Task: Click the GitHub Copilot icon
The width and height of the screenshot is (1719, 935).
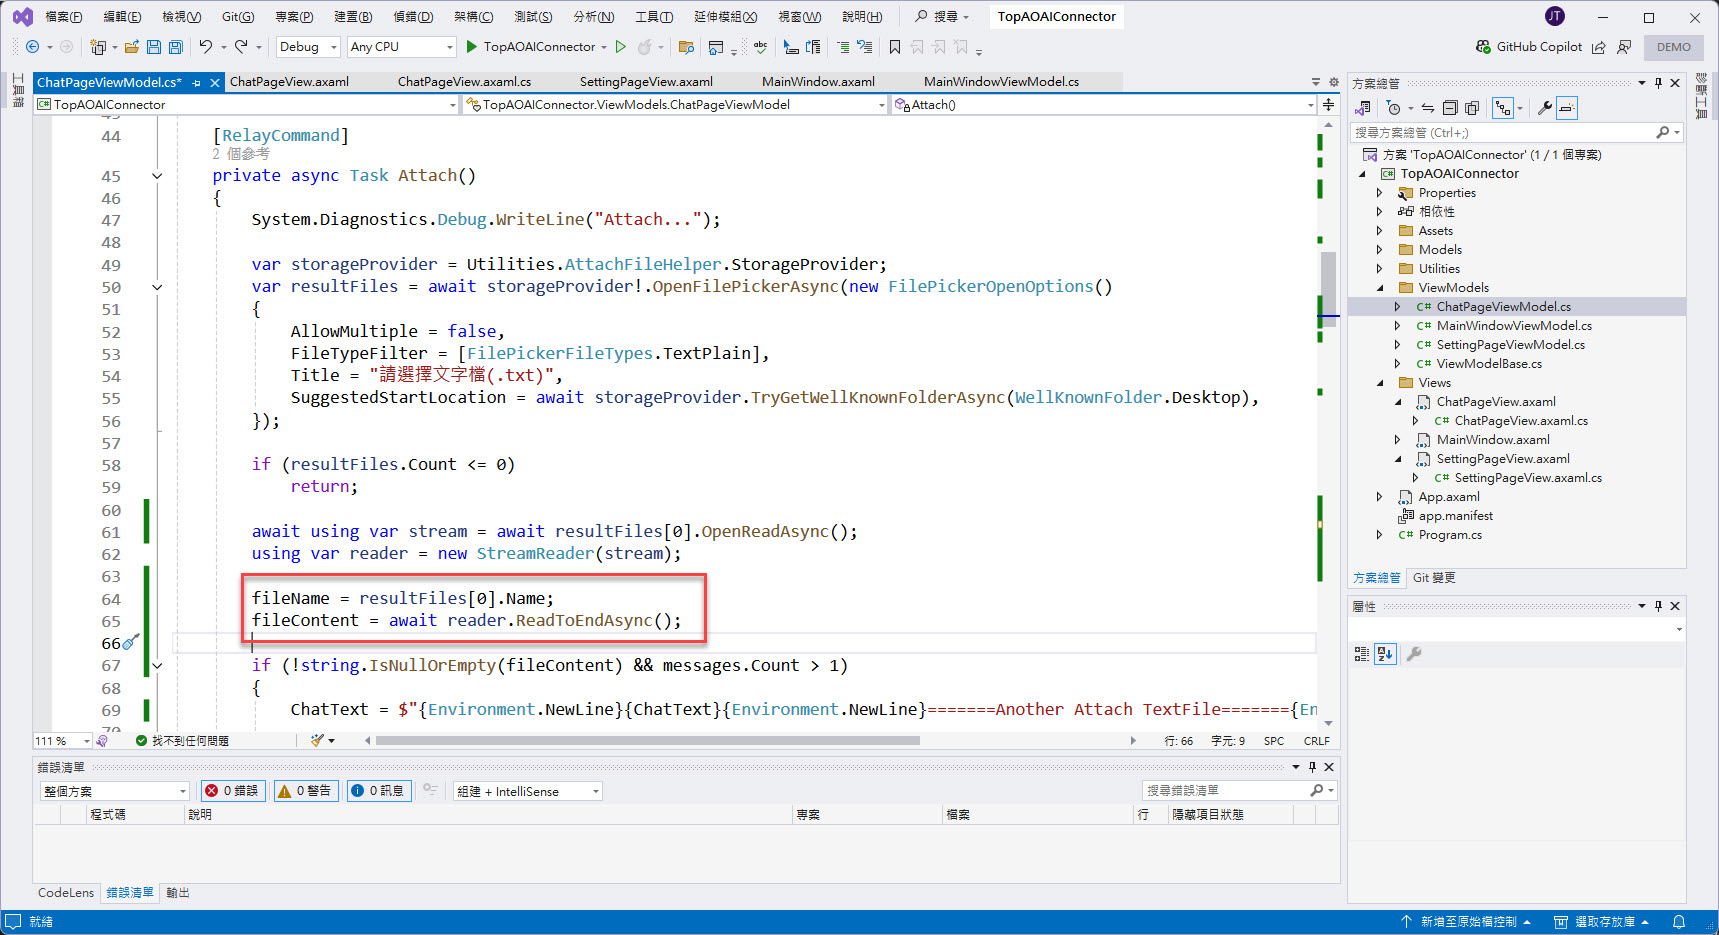Action: [1483, 47]
